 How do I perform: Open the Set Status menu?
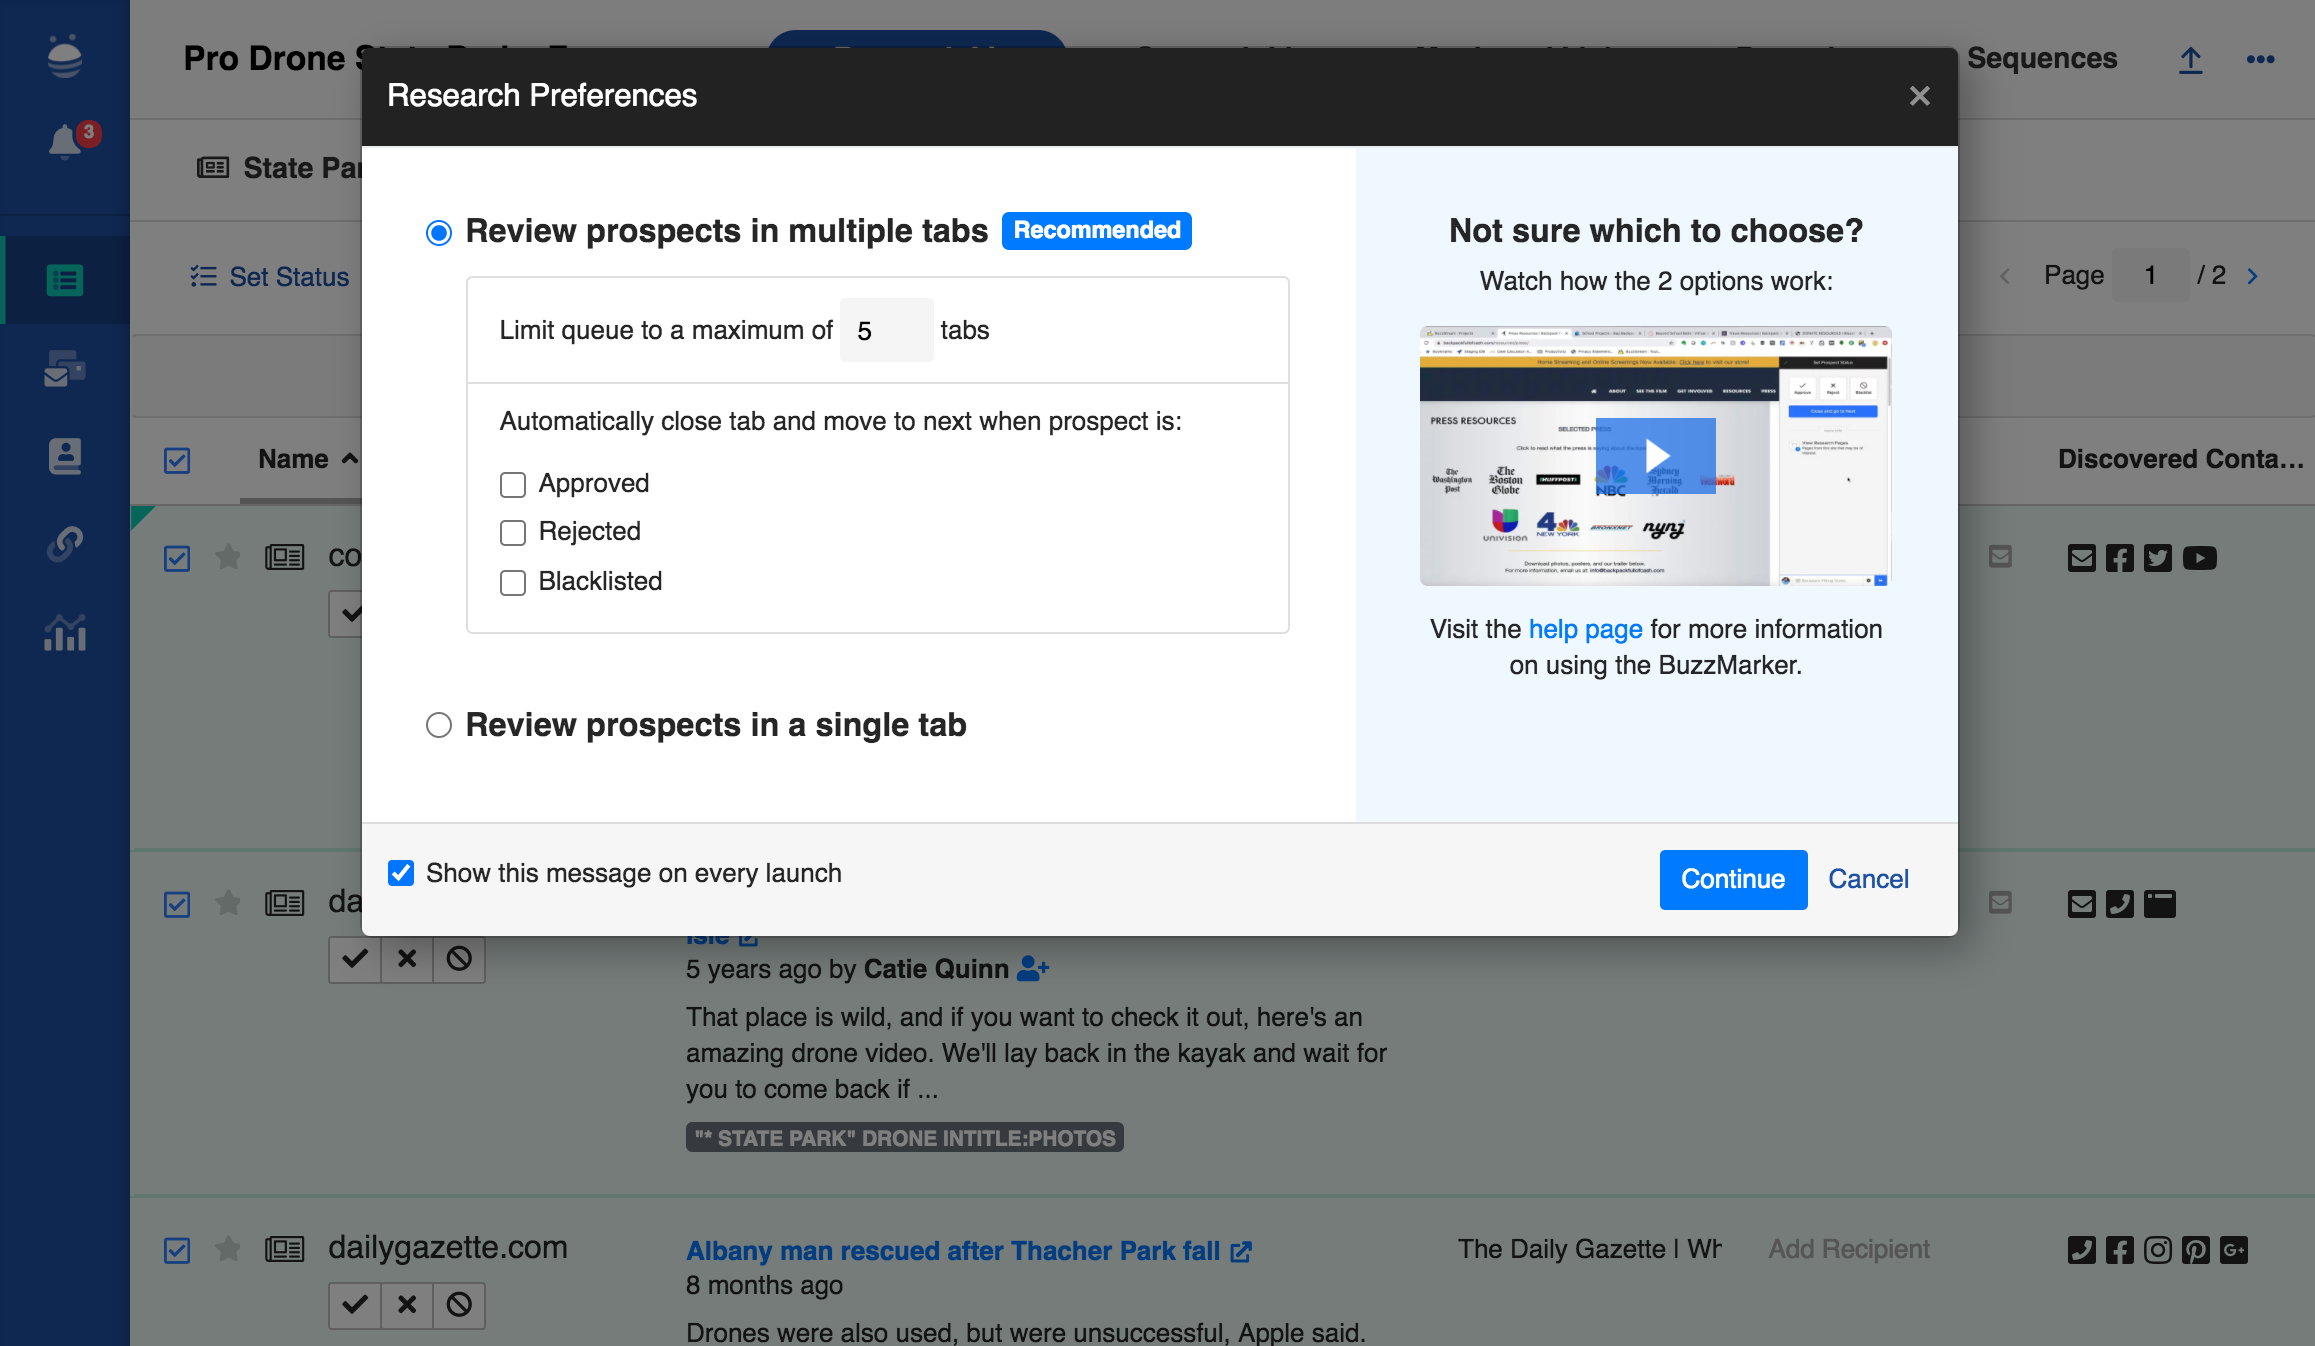(270, 277)
